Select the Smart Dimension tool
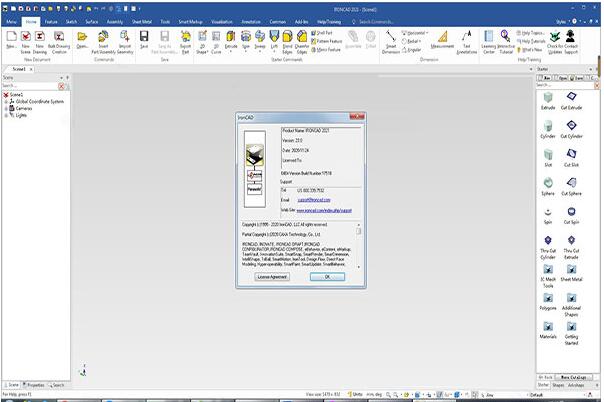 coord(391,37)
